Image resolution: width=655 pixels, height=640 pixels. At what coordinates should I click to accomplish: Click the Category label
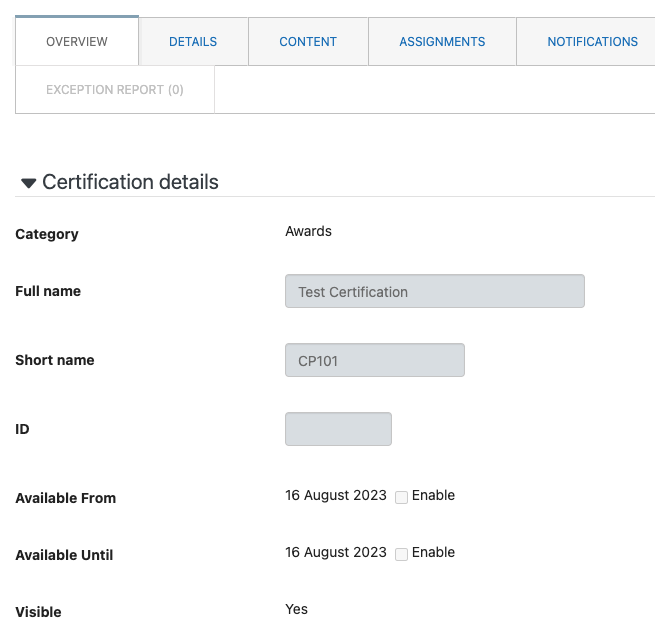pyautogui.click(x=47, y=234)
